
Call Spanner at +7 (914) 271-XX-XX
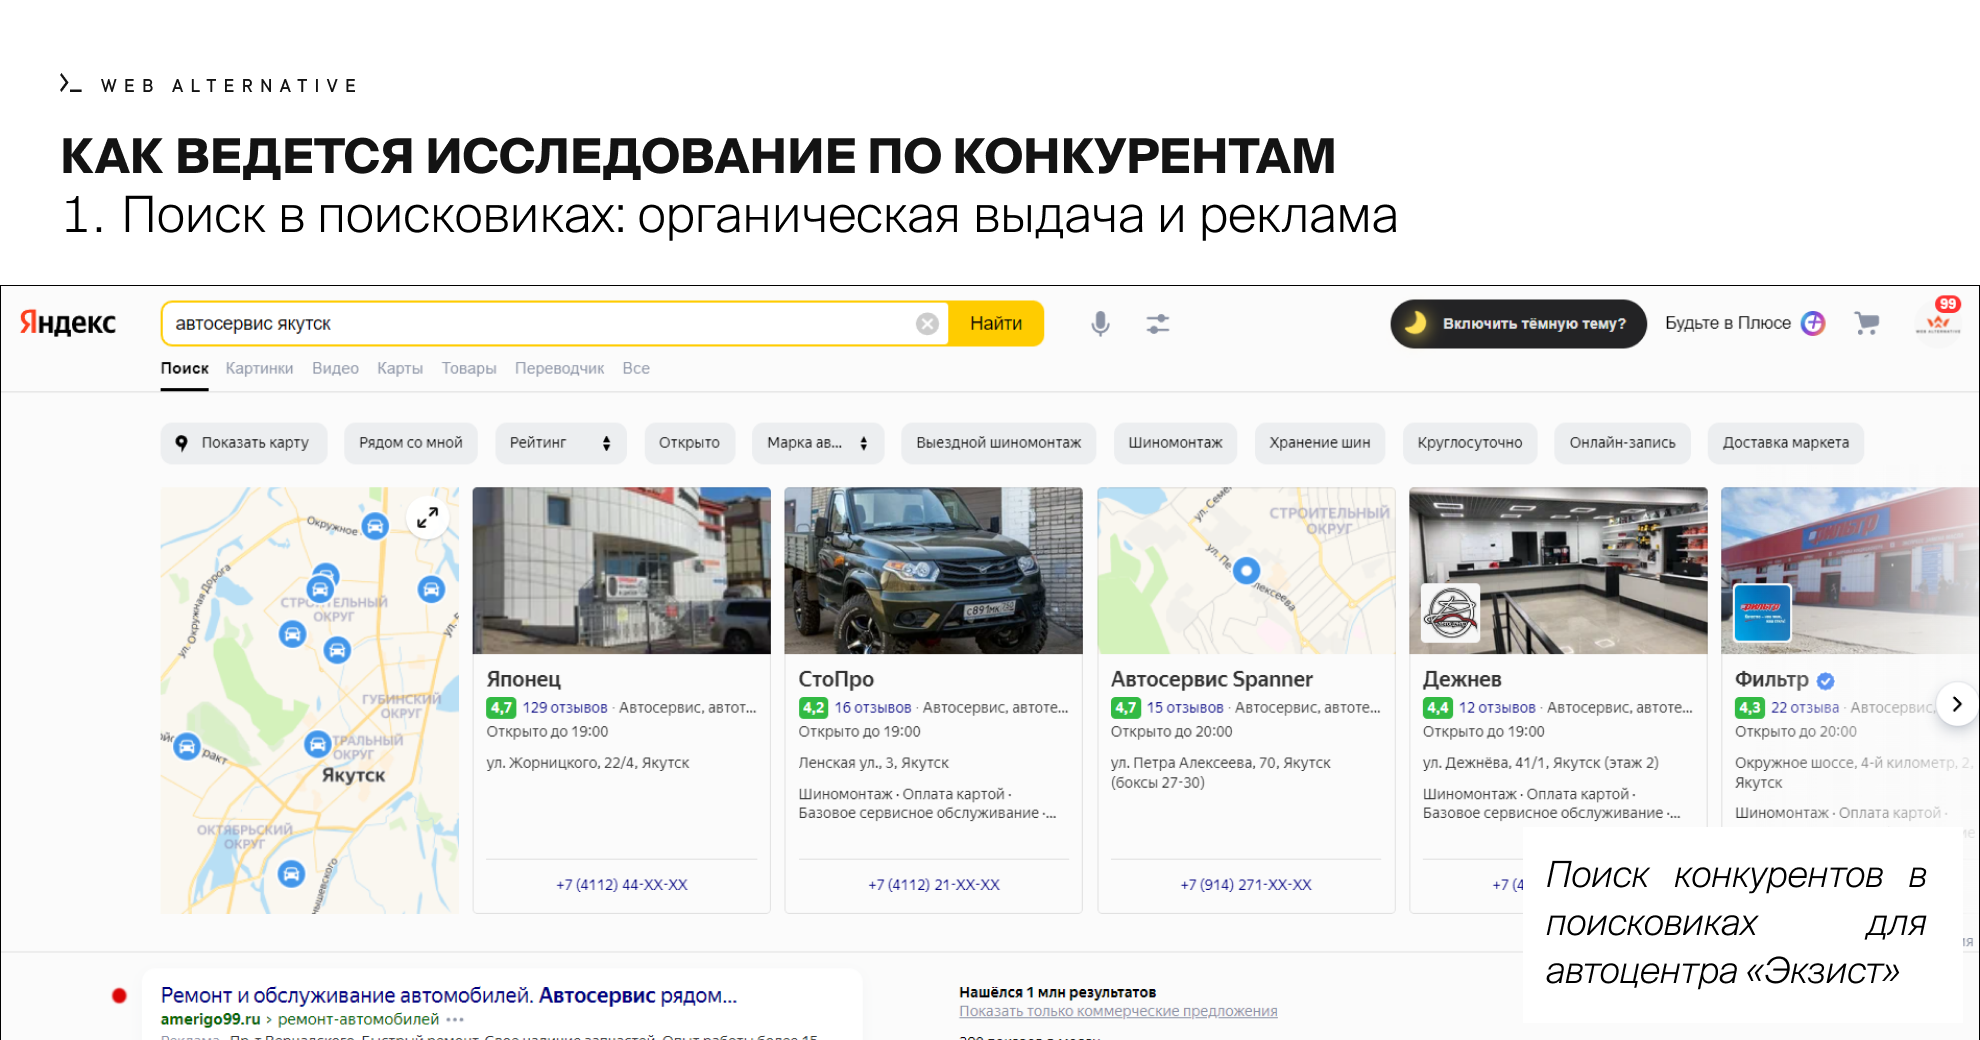[x=1246, y=885]
